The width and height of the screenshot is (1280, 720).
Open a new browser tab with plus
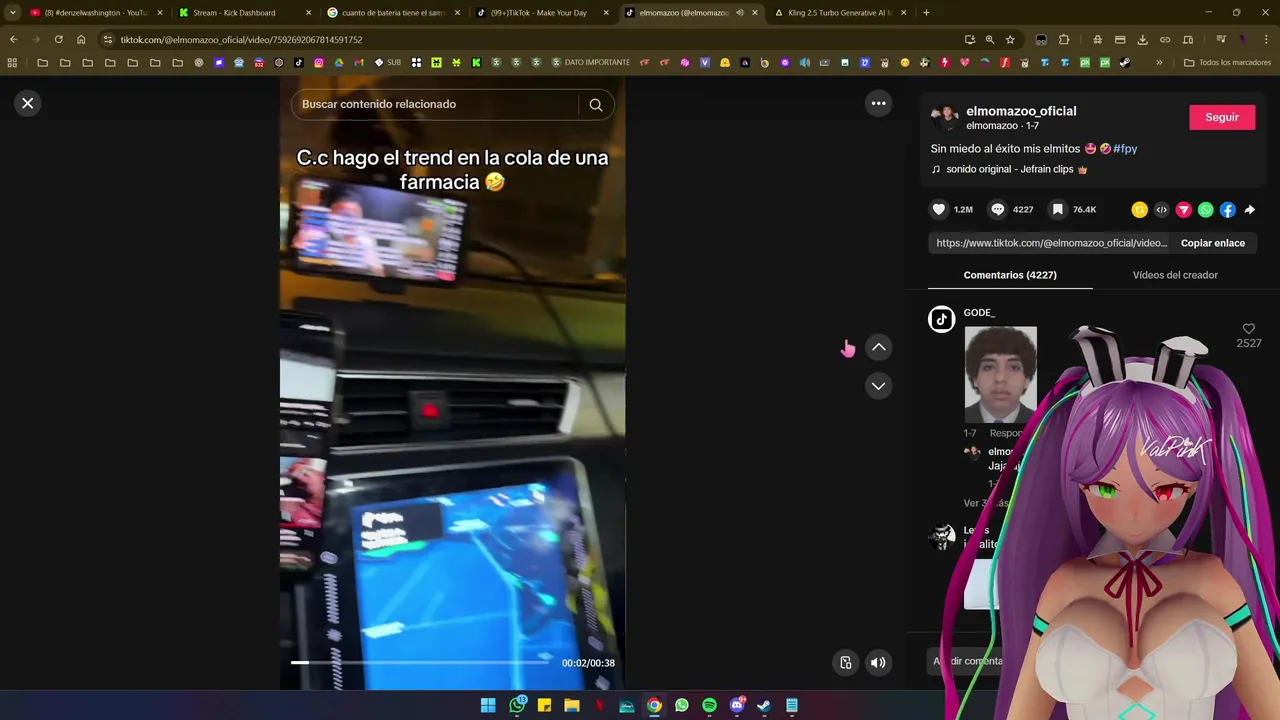click(926, 13)
